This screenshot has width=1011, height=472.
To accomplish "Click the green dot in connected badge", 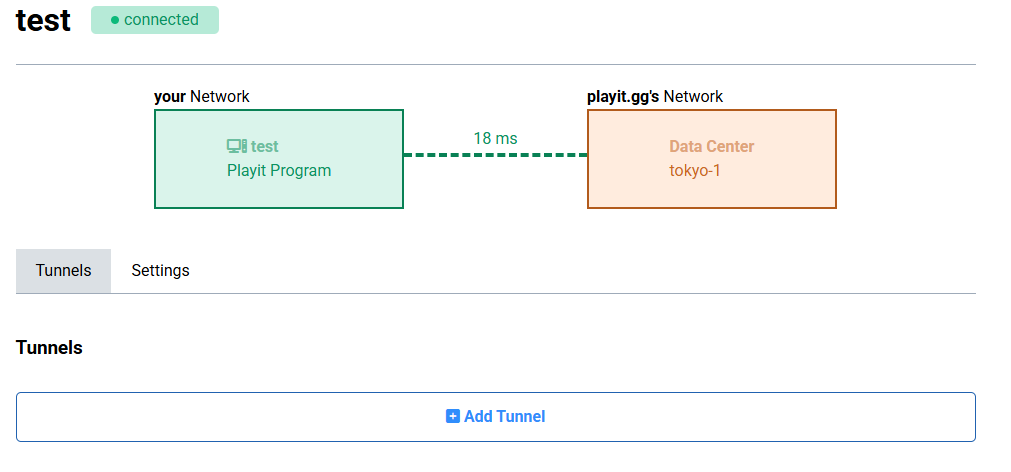I will pyautogui.click(x=115, y=21).
